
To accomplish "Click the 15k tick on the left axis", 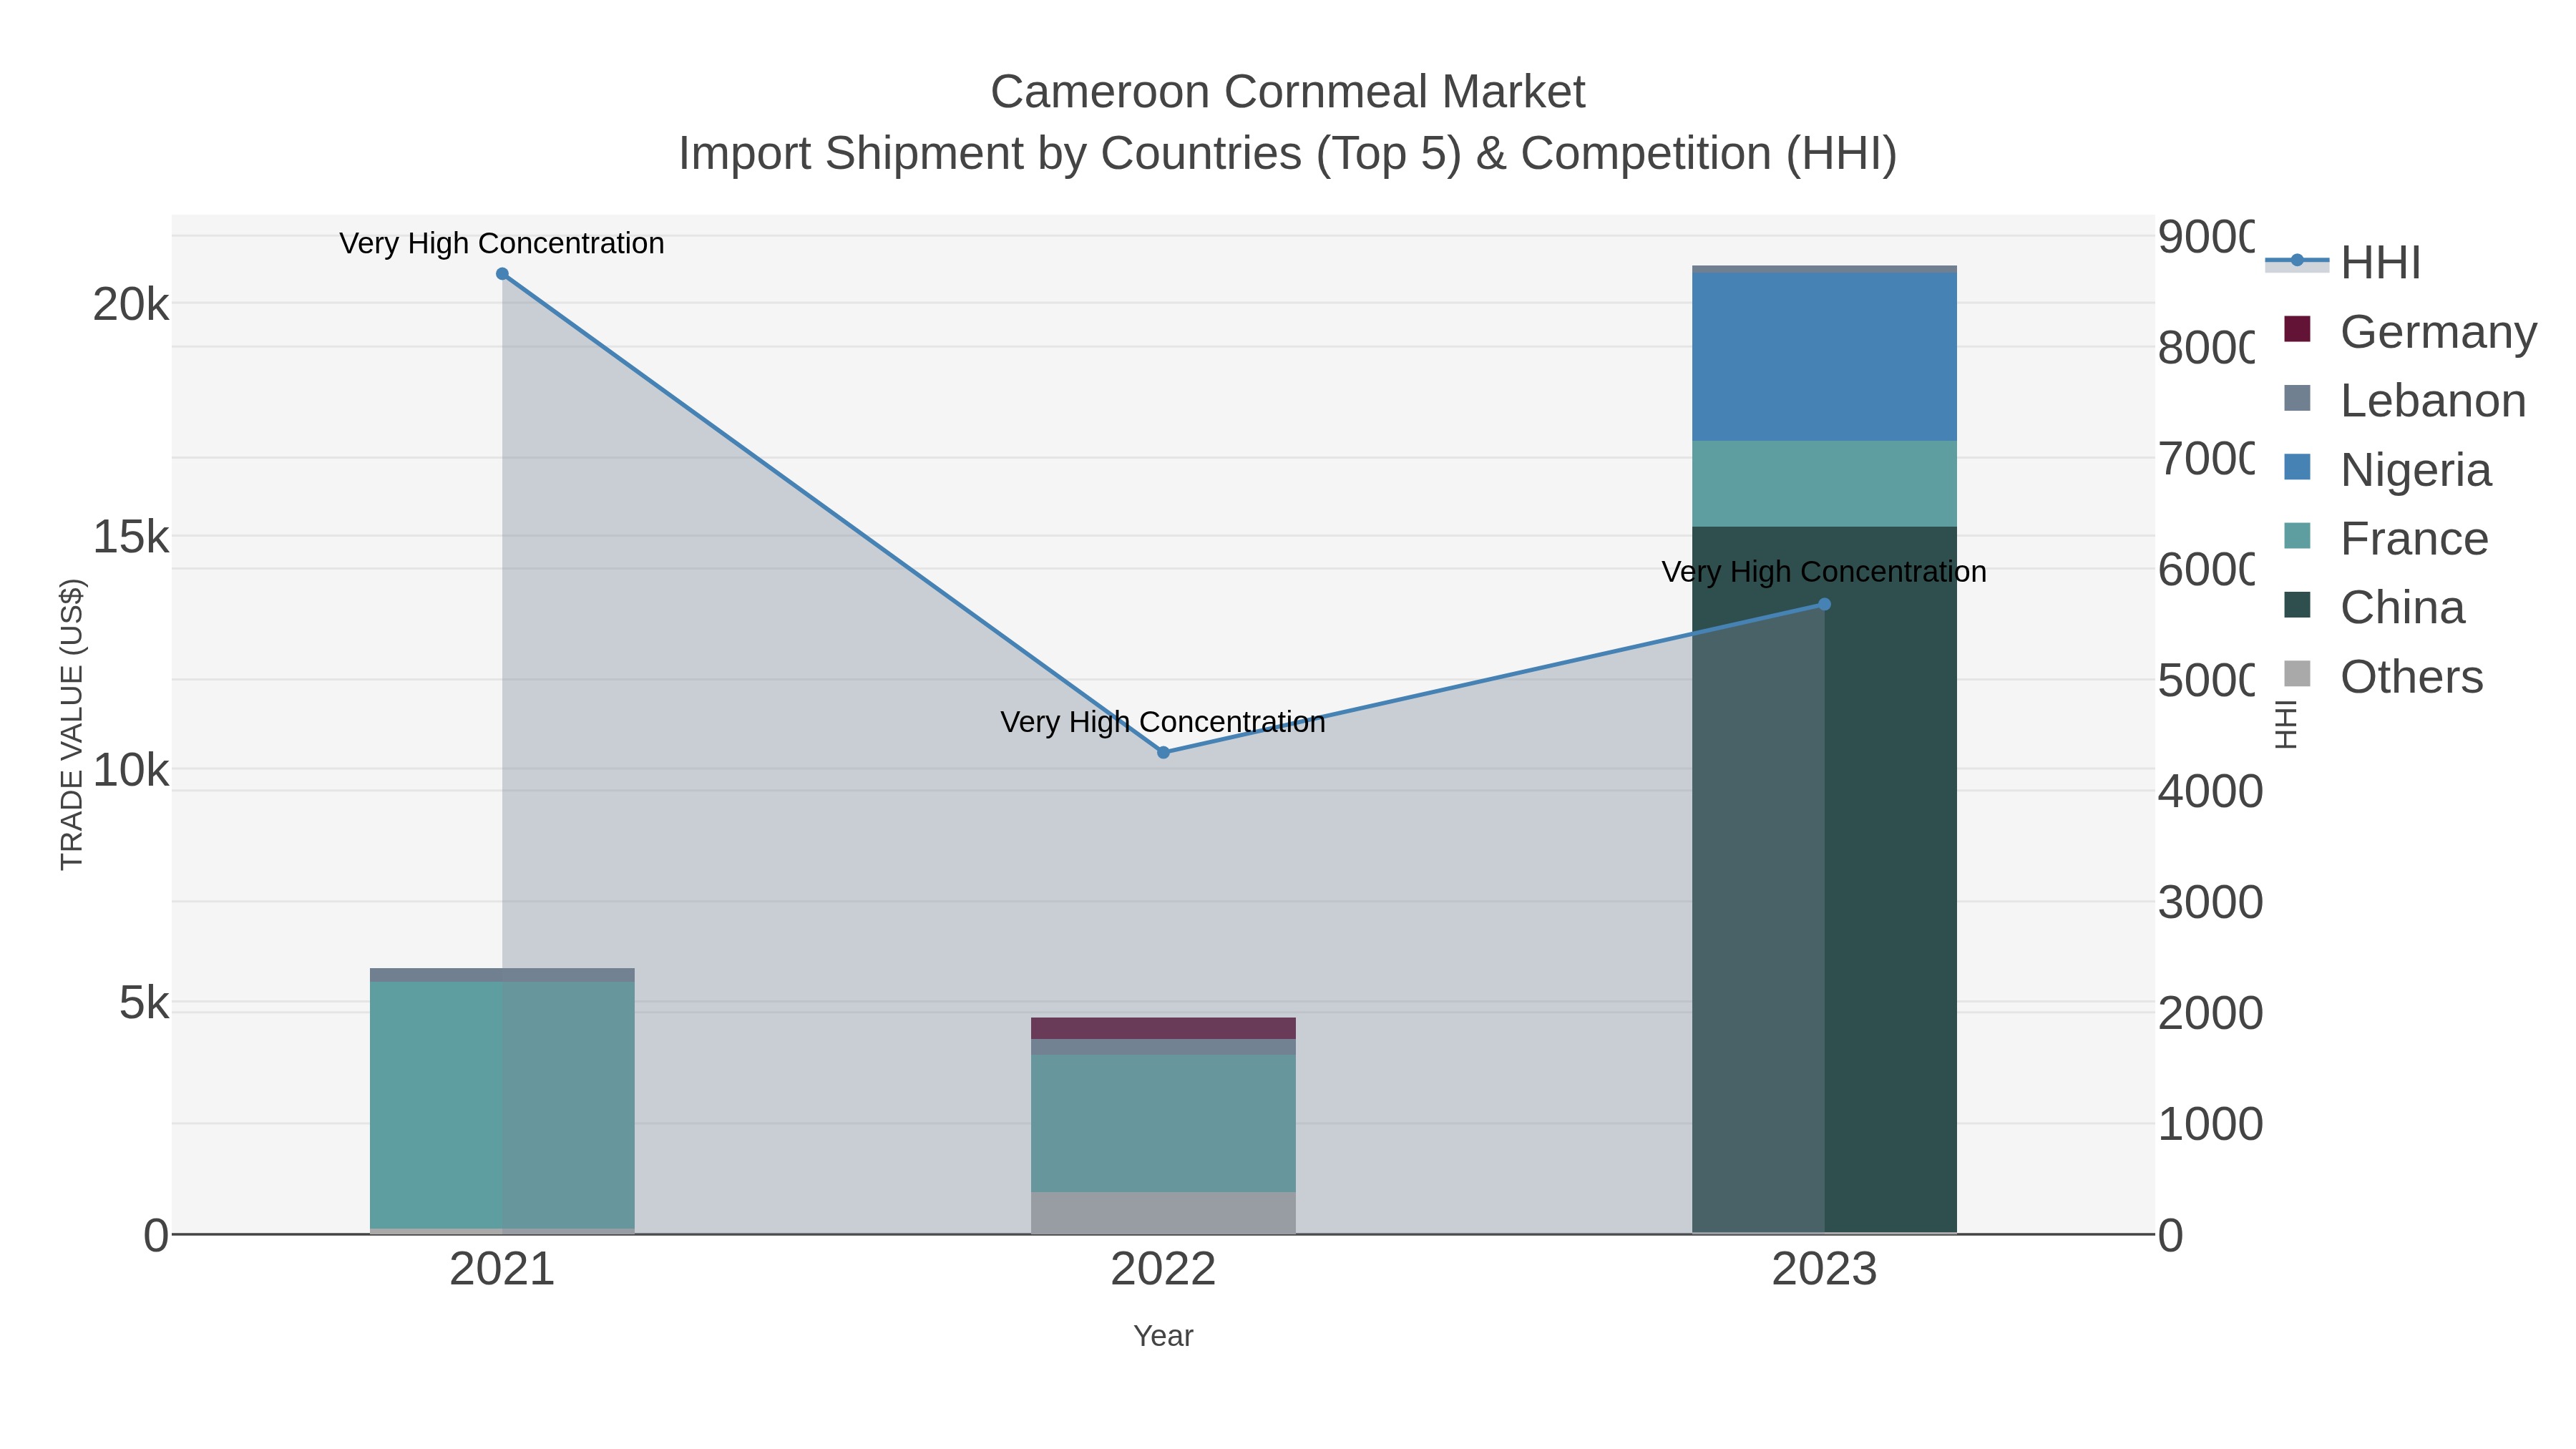I will click(x=131, y=537).
